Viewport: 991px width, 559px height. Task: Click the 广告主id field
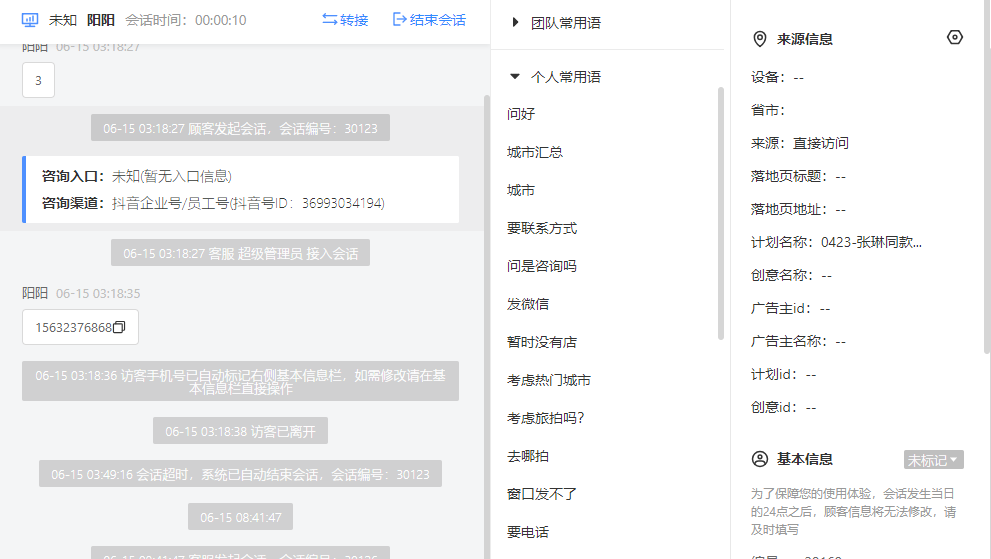(x=791, y=308)
